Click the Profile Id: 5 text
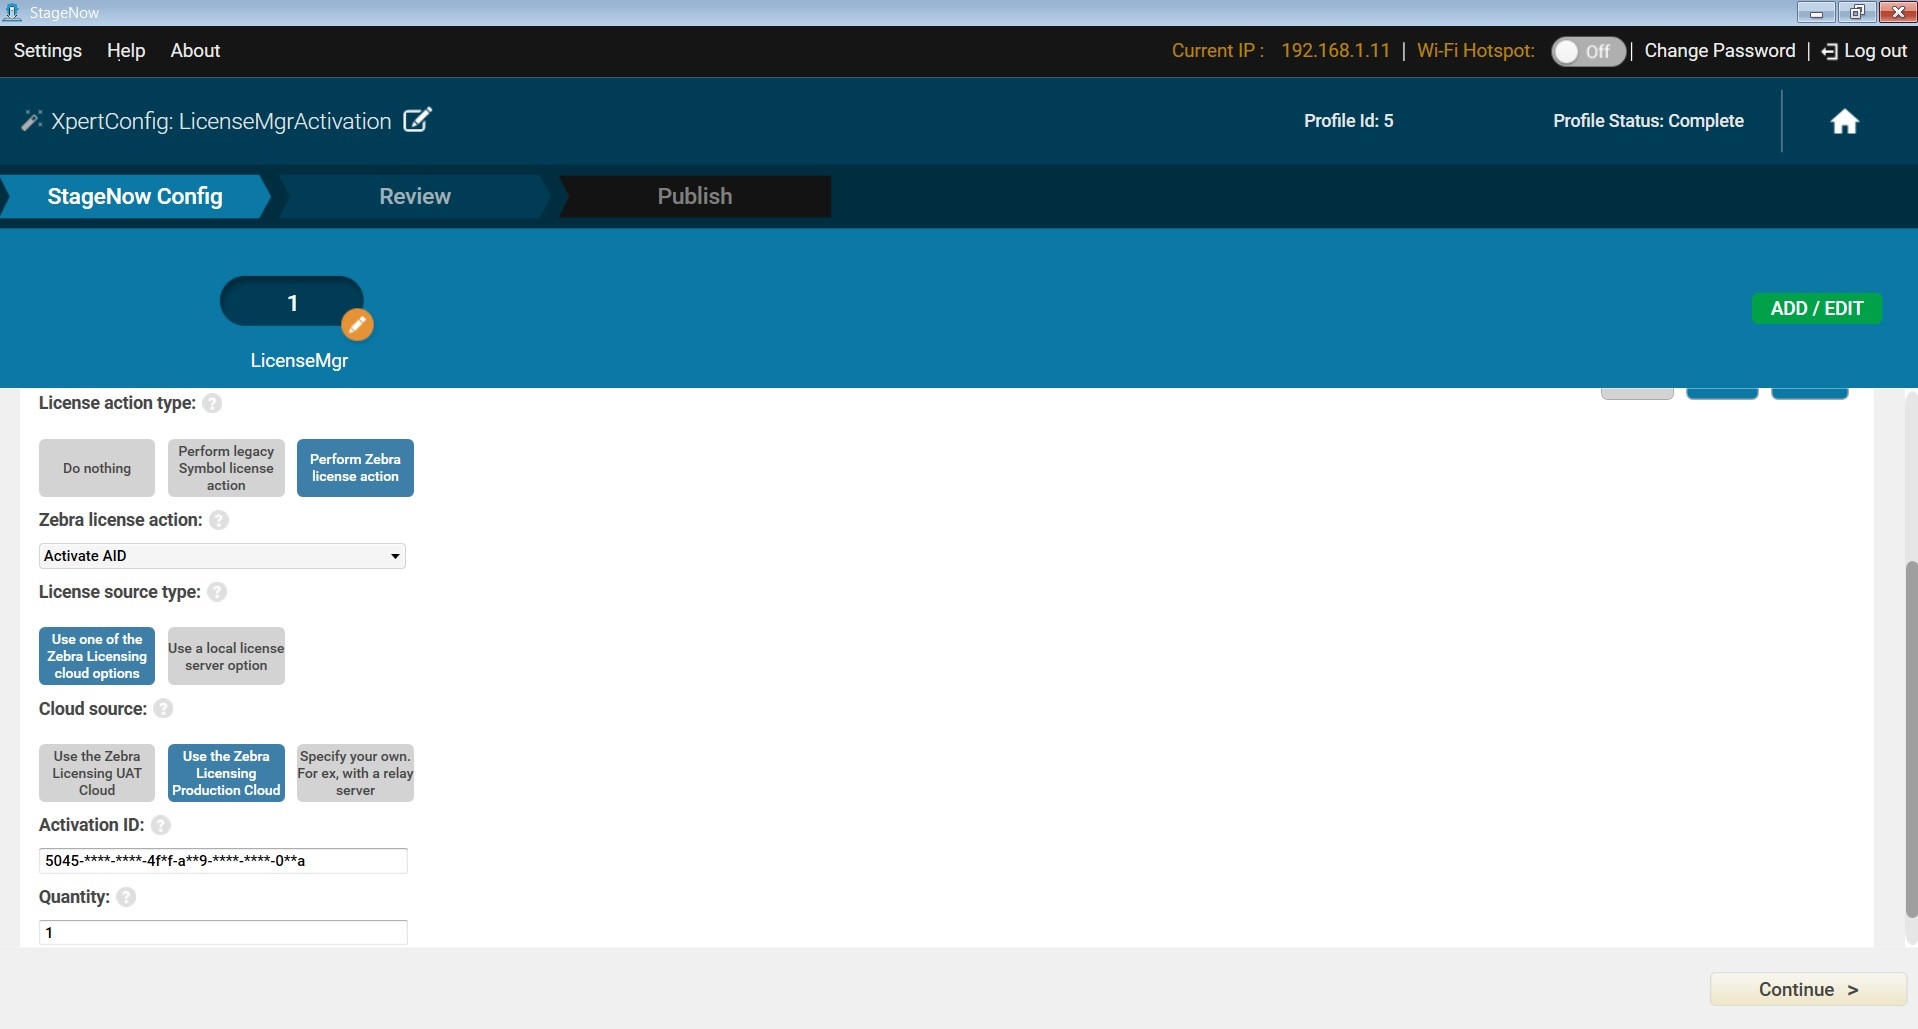1918x1029 pixels. click(1348, 121)
